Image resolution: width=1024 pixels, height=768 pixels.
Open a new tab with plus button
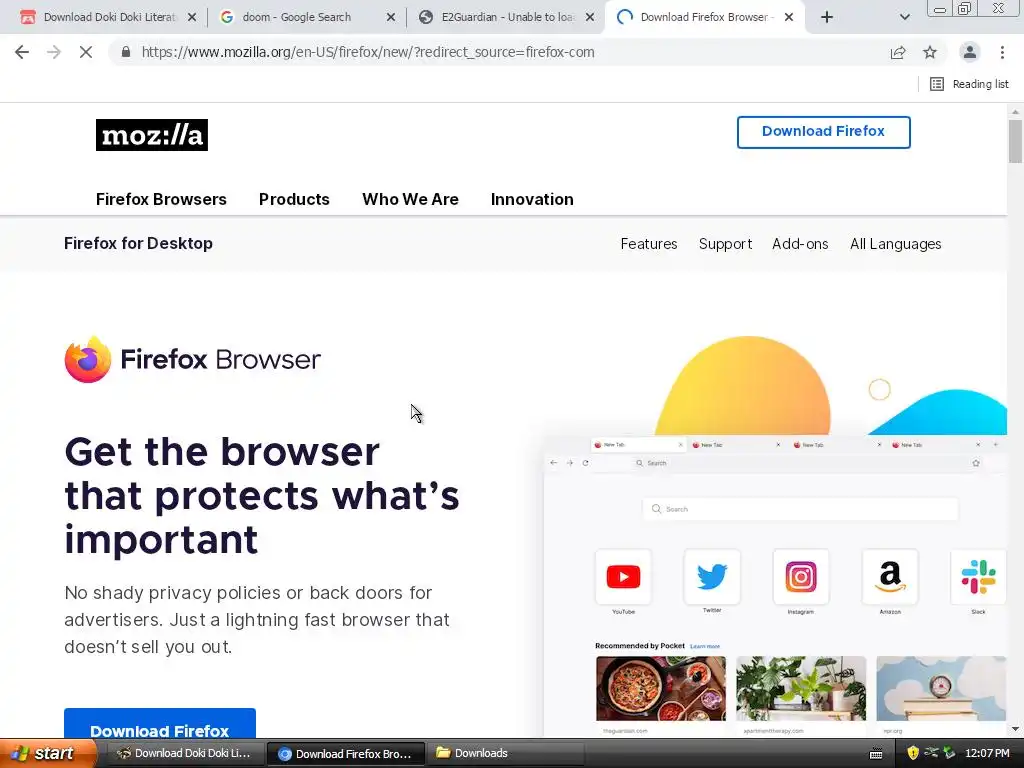click(827, 17)
